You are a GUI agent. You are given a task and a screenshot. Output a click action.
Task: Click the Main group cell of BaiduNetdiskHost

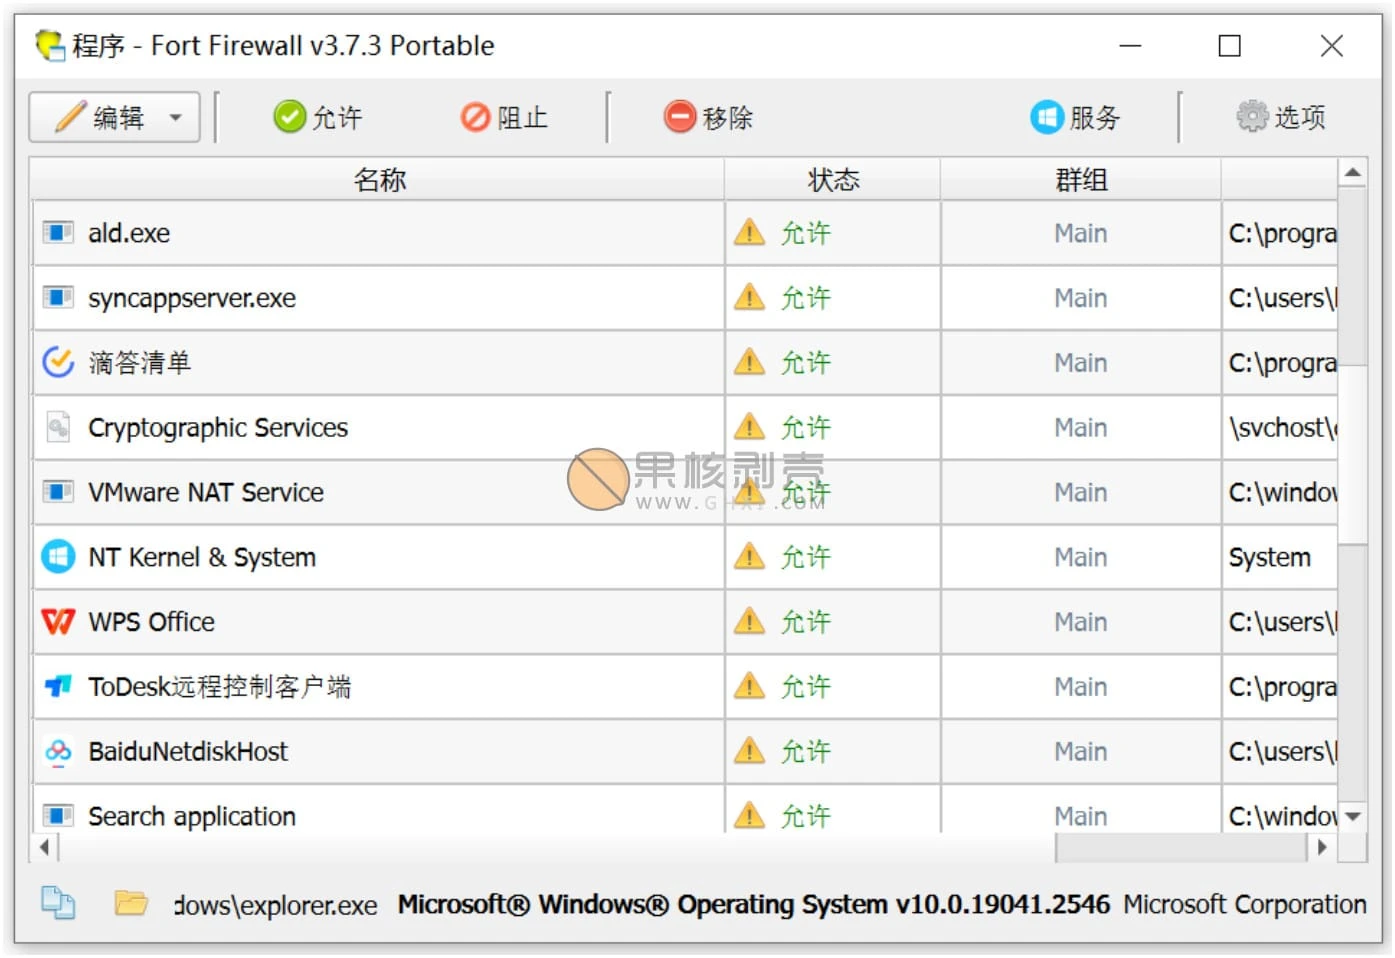coord(1081,751)
